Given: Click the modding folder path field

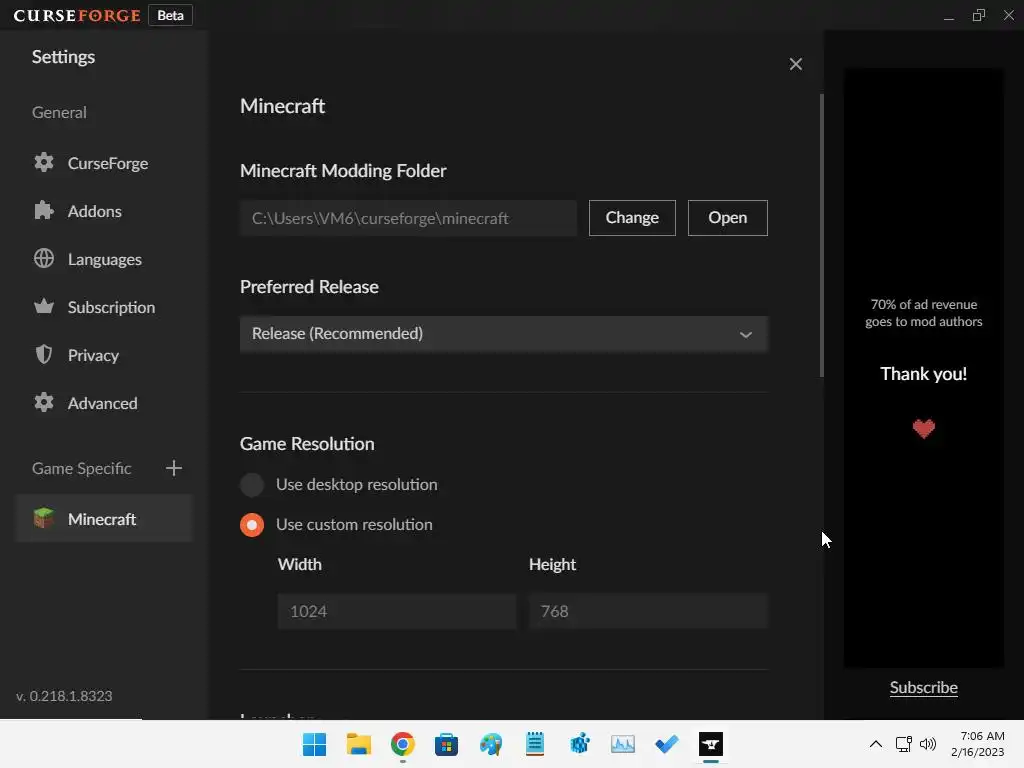Looking at the screenshot, I should pyautogui.click(x=408, y=218).
